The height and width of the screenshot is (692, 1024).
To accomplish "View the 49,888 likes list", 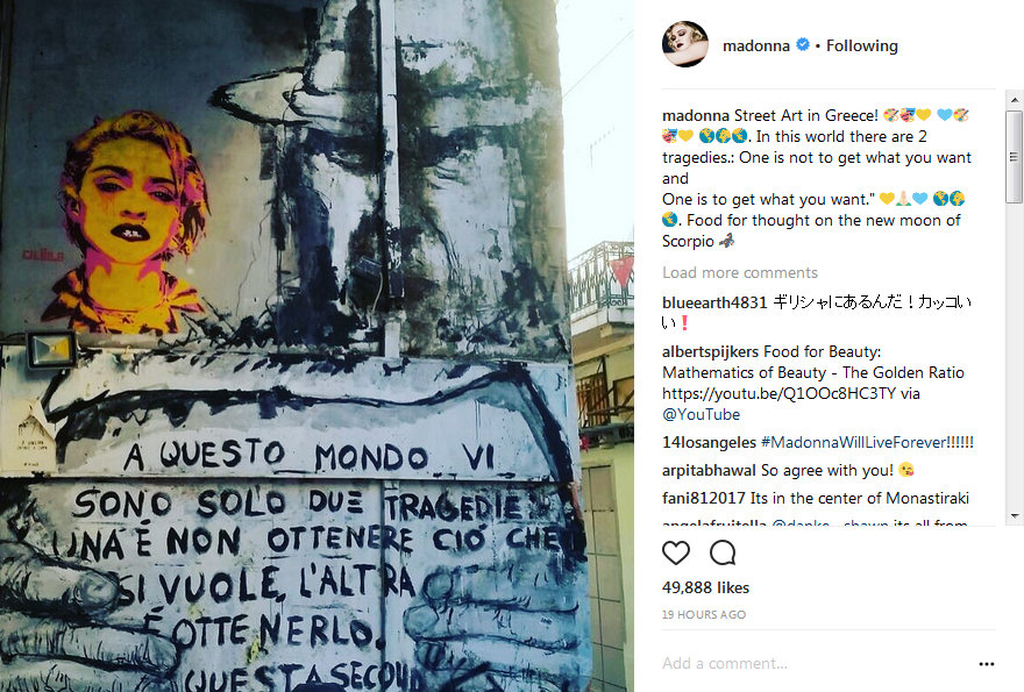I will [705, 588].
